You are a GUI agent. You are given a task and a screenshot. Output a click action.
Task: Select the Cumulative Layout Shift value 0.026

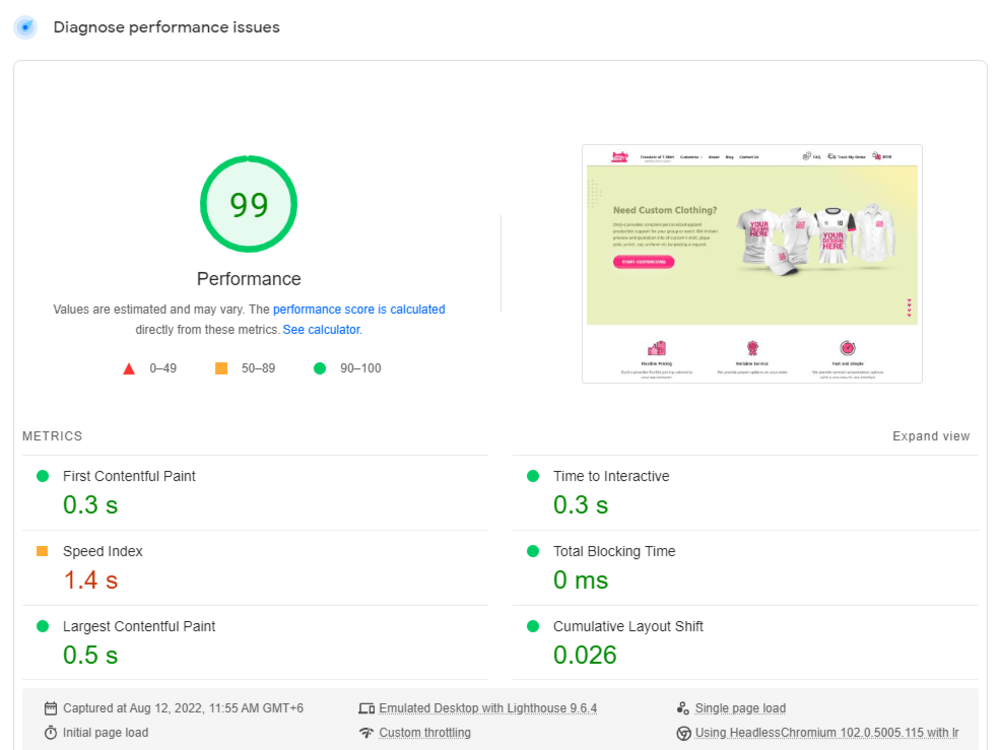[585, 655]
